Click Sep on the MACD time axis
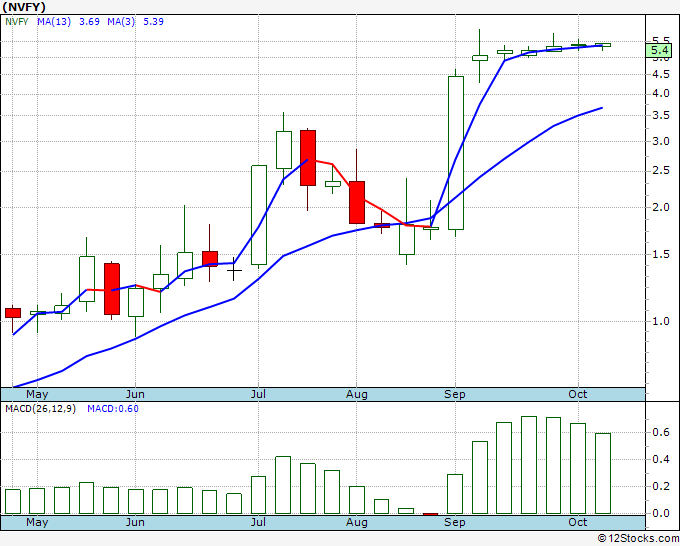The height and width of the screenshot is (546, 680). click(454, 522)
